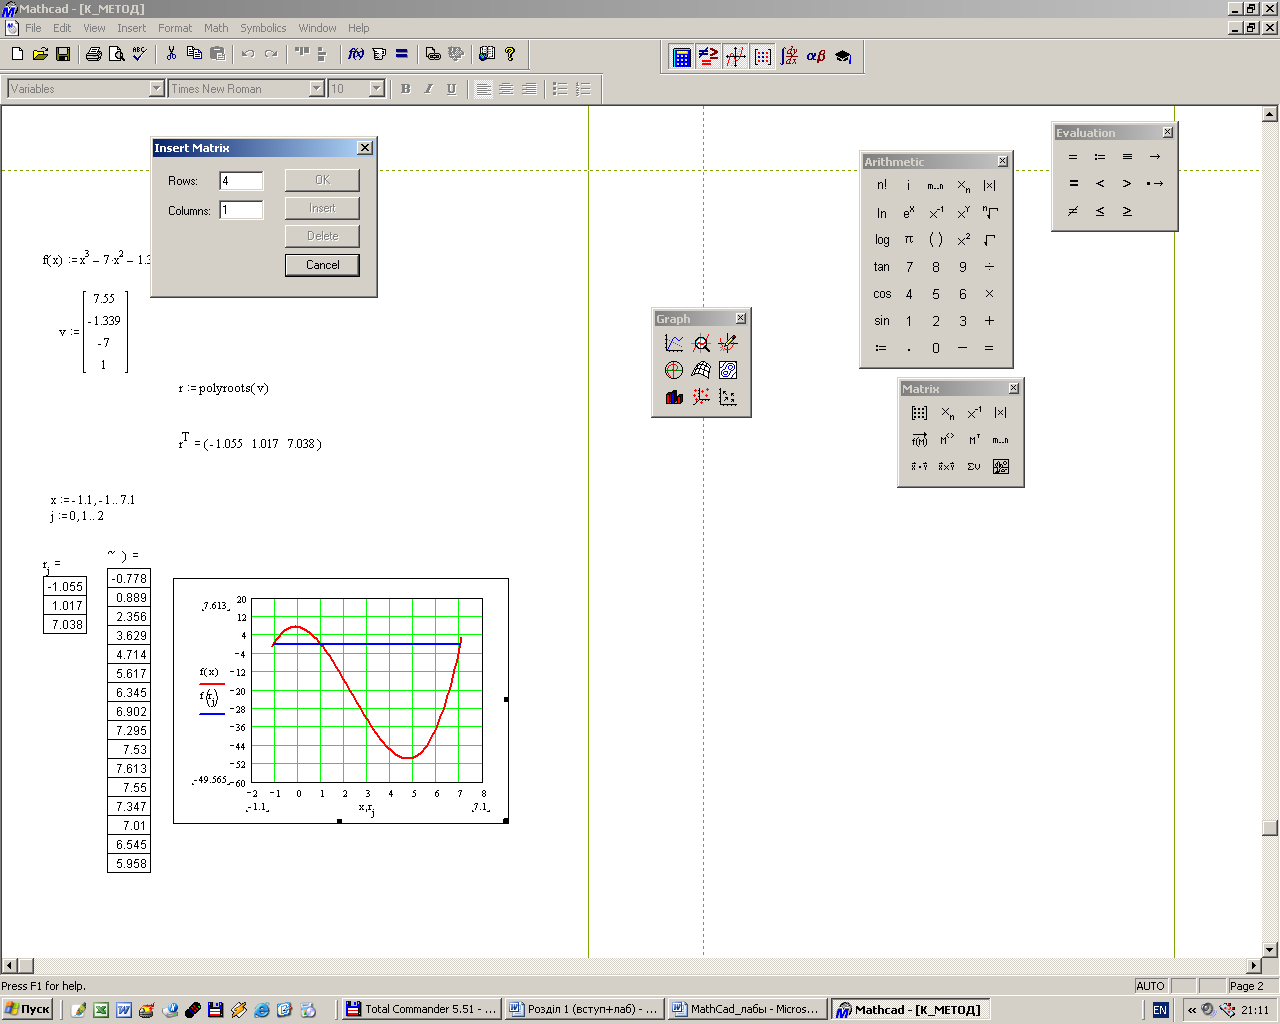Click the Columns input field
This screenshot has width=1280, height=1024.
pos(241,210)
